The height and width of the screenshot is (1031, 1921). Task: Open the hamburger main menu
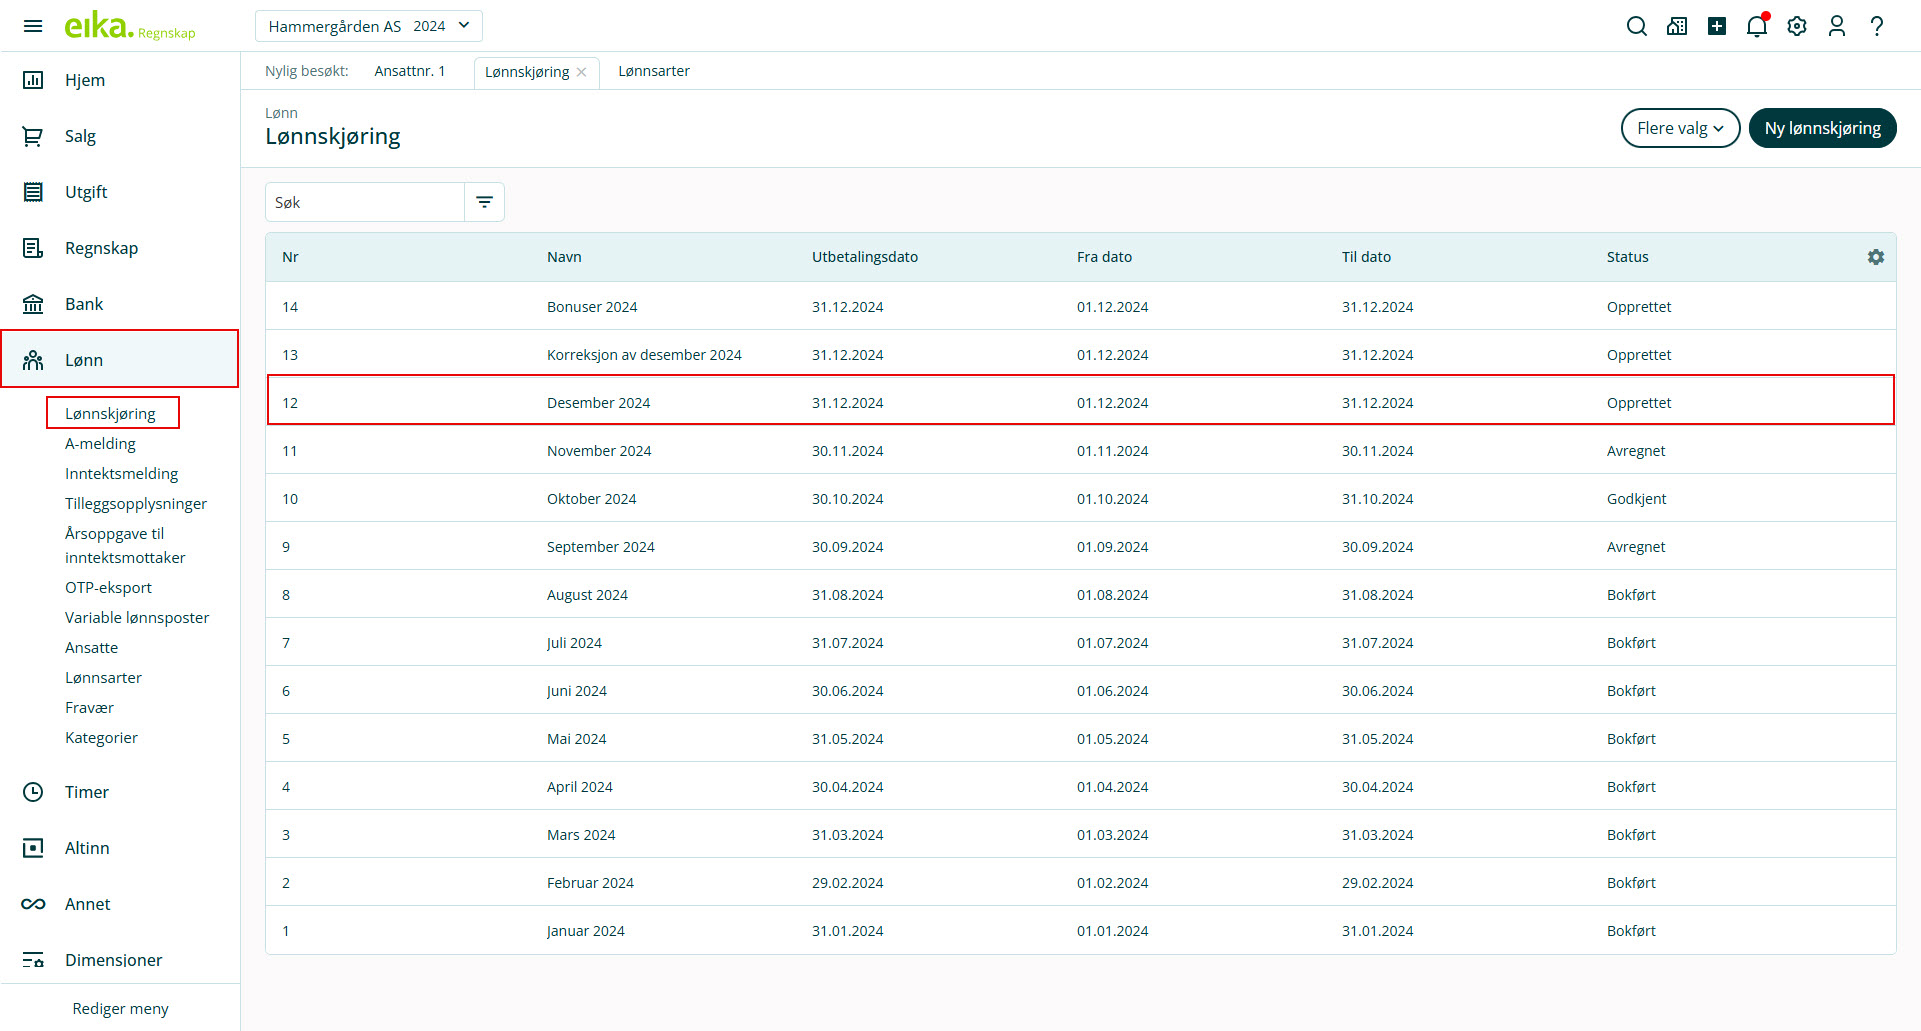(33, 26)
